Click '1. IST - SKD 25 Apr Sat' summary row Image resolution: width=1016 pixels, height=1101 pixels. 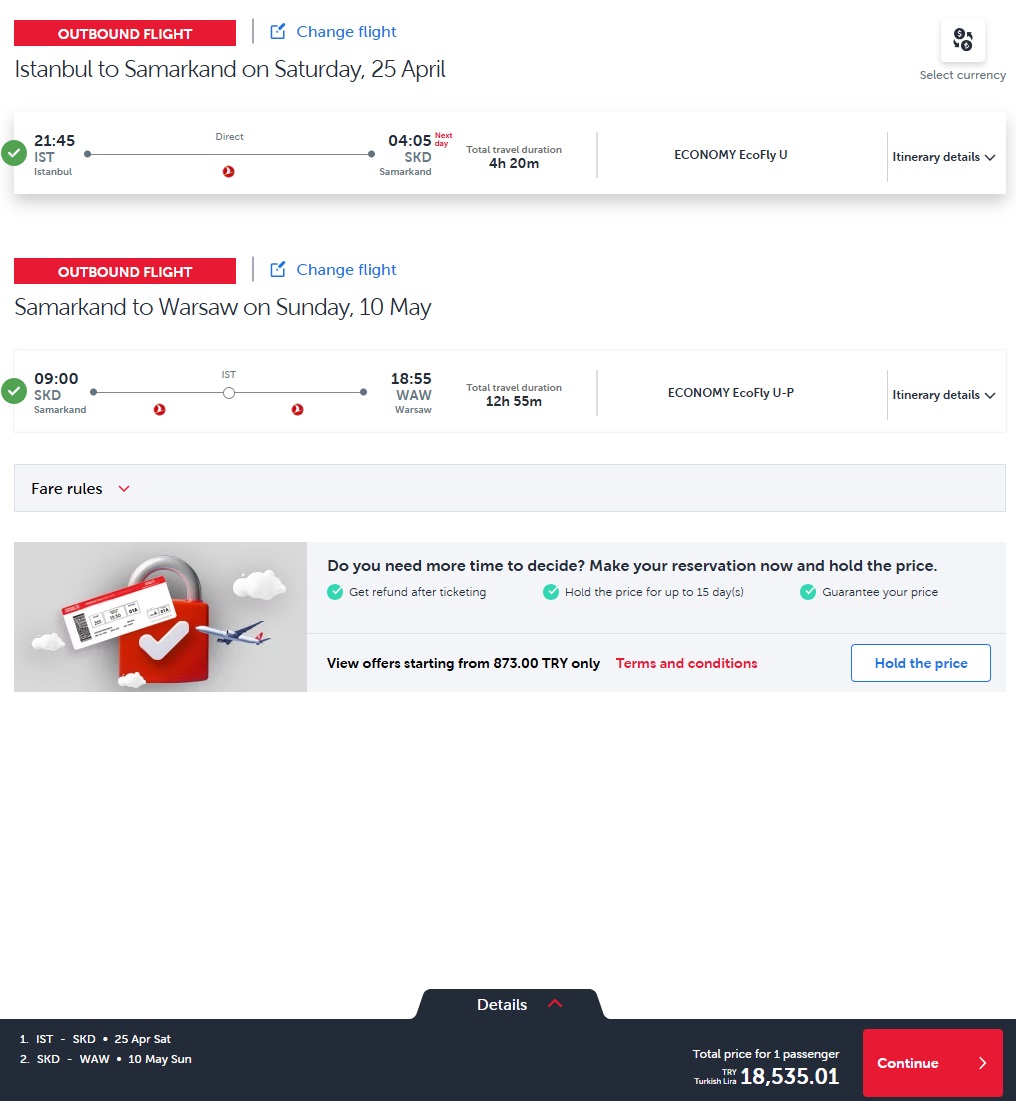pos(95,1039)
